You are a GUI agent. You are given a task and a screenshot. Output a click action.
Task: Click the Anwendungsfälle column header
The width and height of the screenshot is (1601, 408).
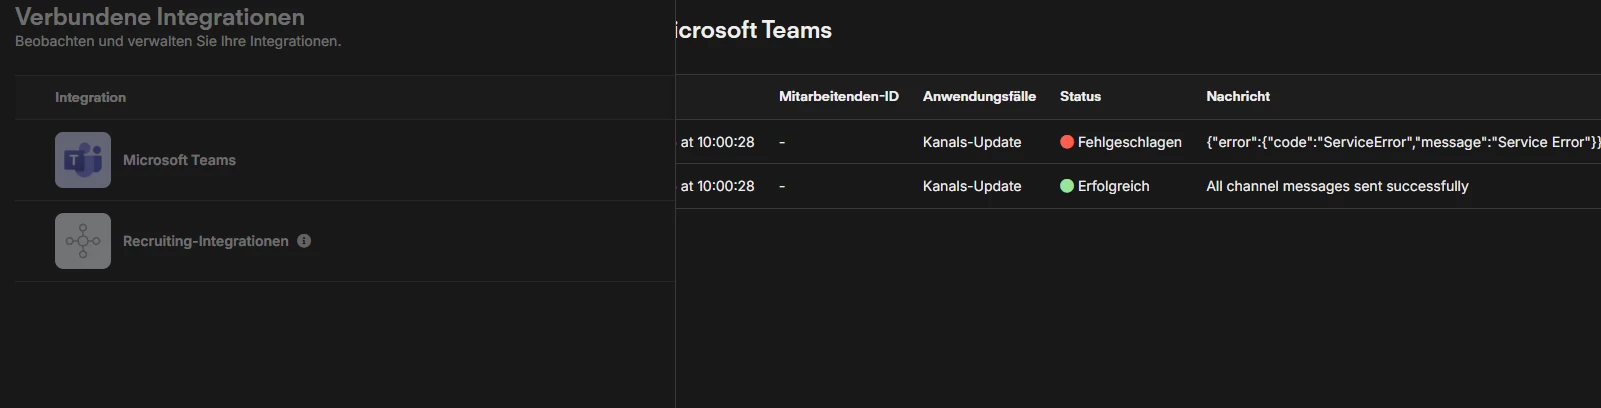[x=979, y=96]
